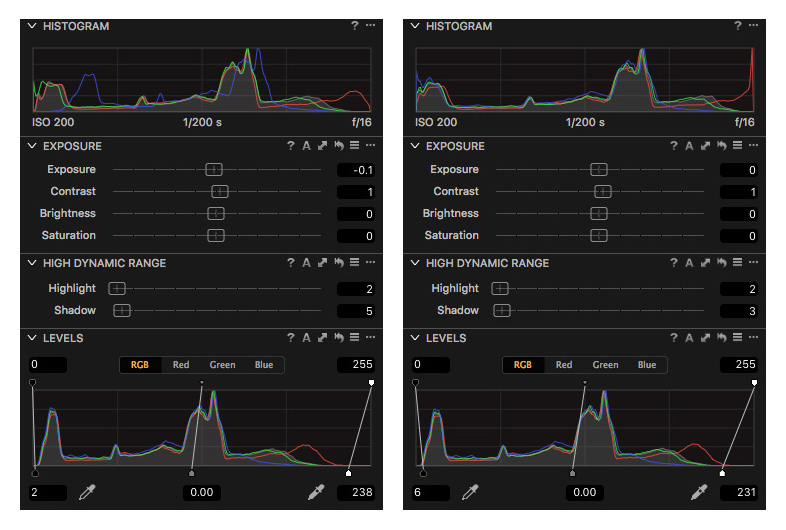This screenshot has height=530, width=786.
Task: Collapse the Levels section in right panel
Action: point(415,338)
